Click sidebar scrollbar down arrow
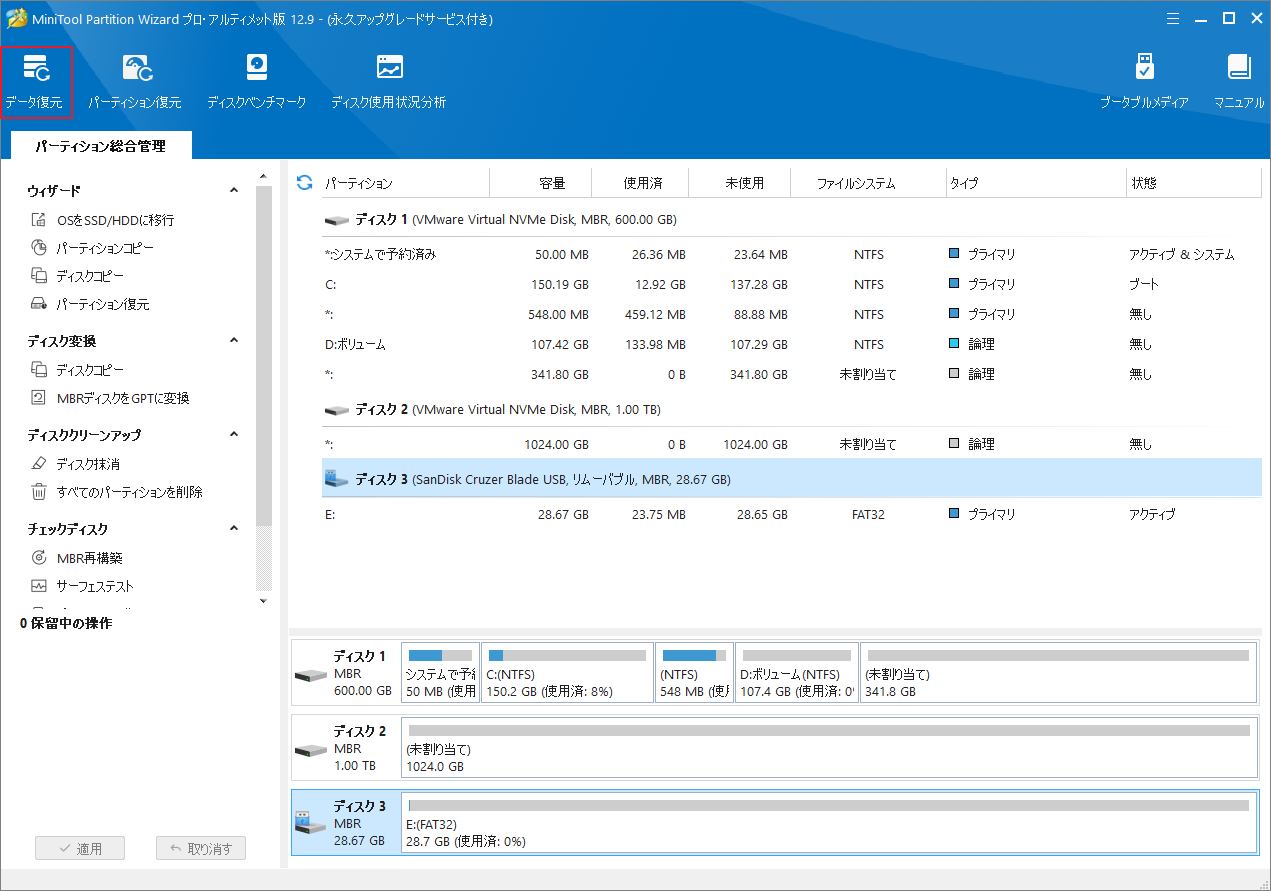The image size is (1271, 891). pyautogui.click(x=264, y=601)
